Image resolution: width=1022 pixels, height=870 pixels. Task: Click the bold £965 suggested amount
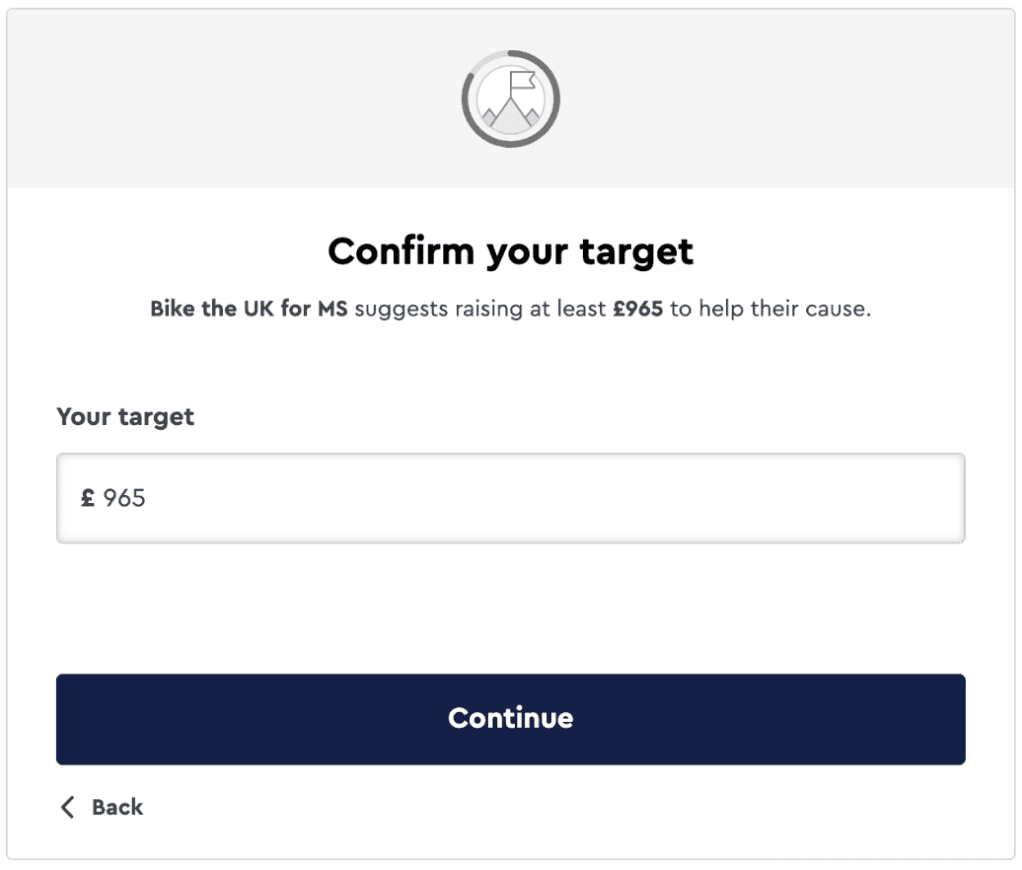coord(637,309)
